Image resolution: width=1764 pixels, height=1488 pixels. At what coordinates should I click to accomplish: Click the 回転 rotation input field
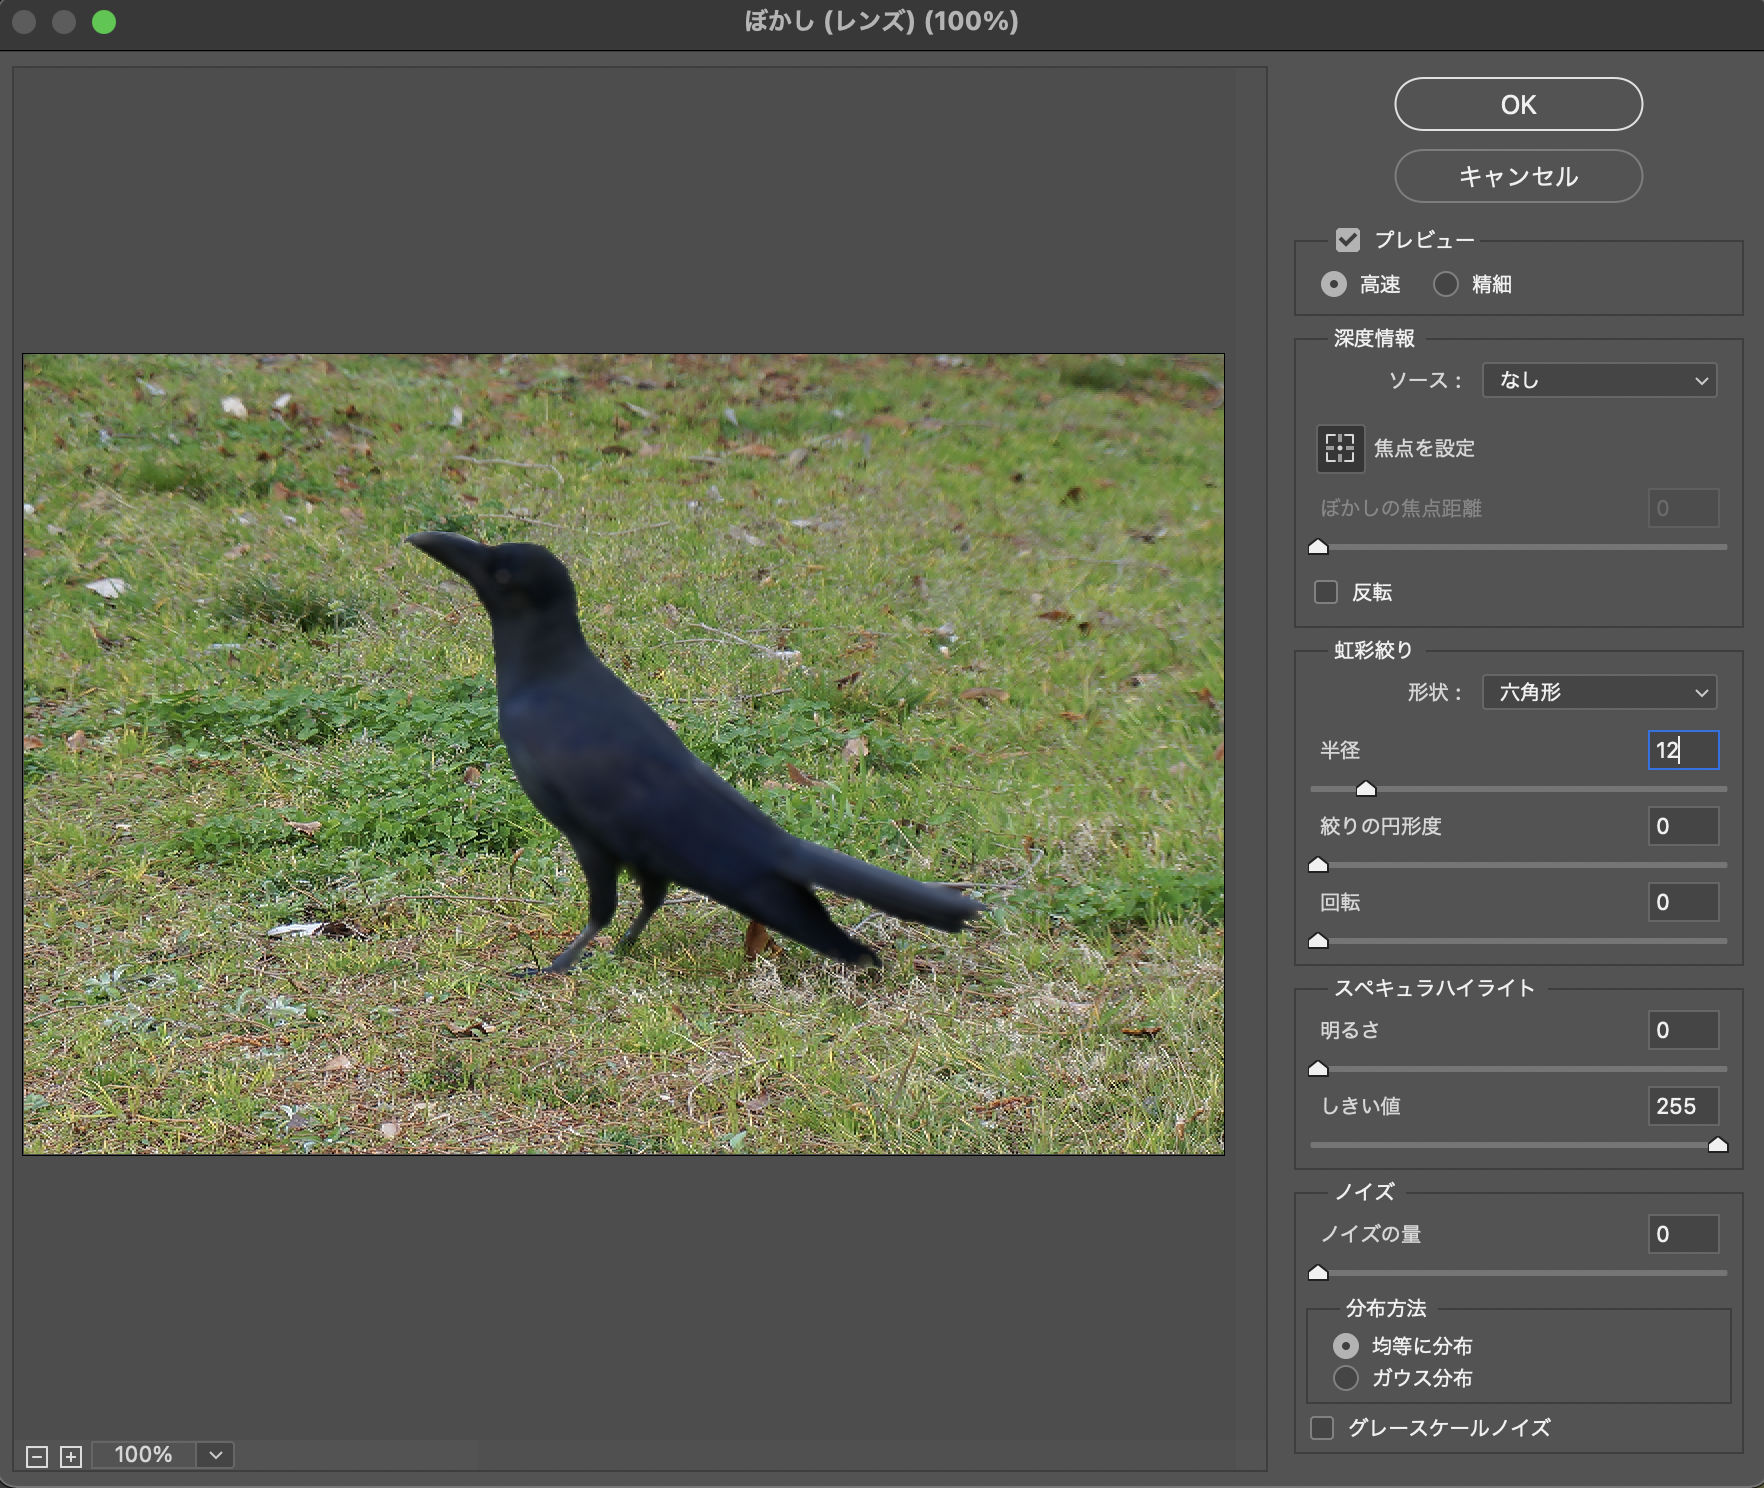pos(1683,902)
